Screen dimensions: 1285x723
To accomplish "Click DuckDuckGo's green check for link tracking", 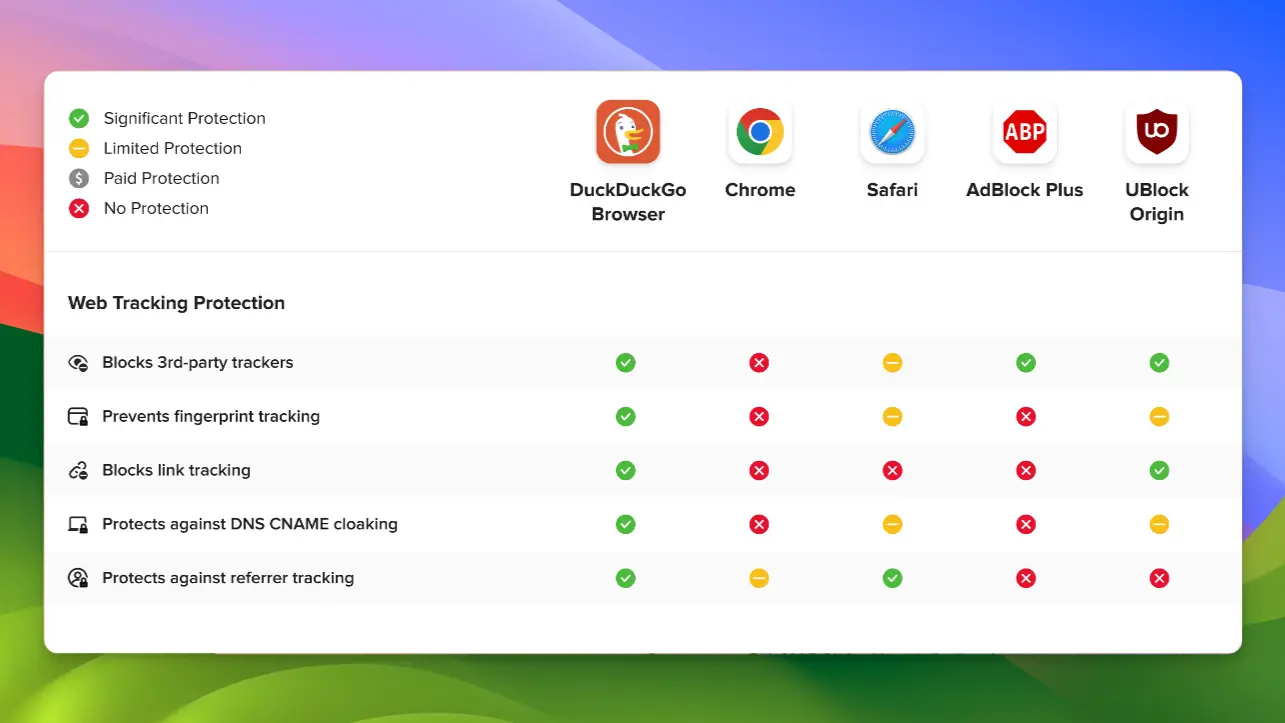I will [x=626, y=470].
